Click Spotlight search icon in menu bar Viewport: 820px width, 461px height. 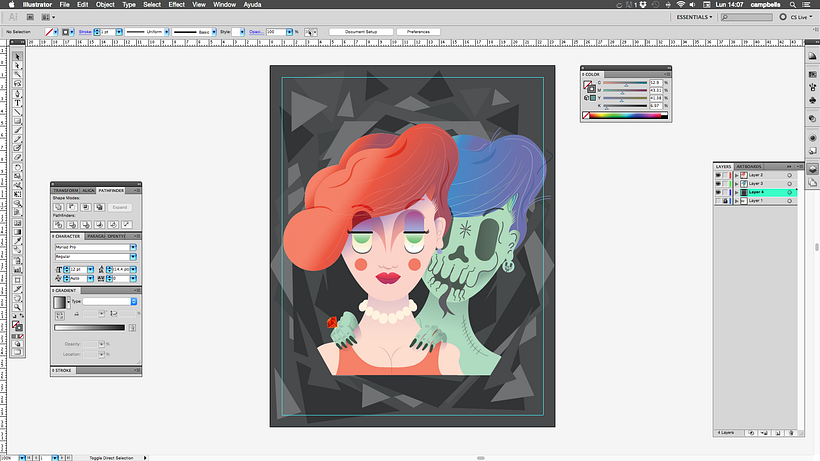[793, 5]
